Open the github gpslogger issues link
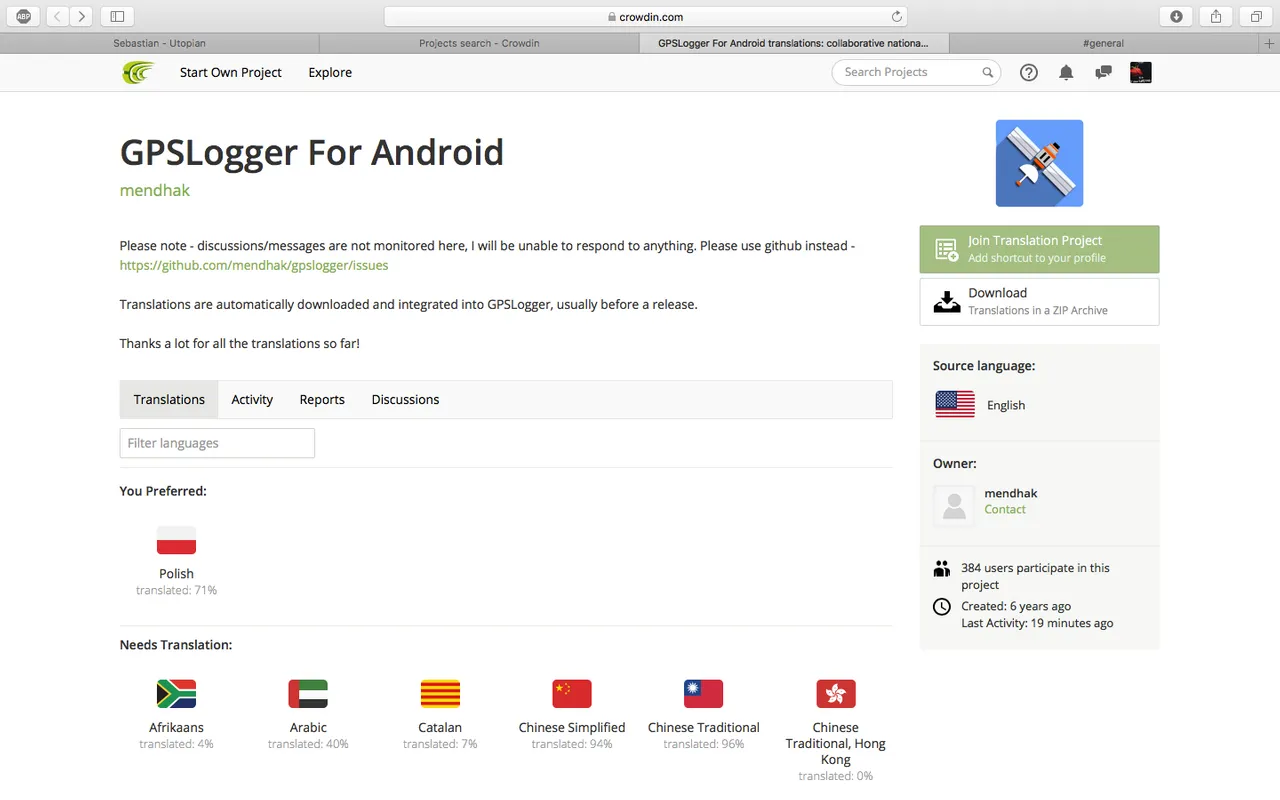Viewport: 1280px width, 800px height. click(x=254, y=265)
